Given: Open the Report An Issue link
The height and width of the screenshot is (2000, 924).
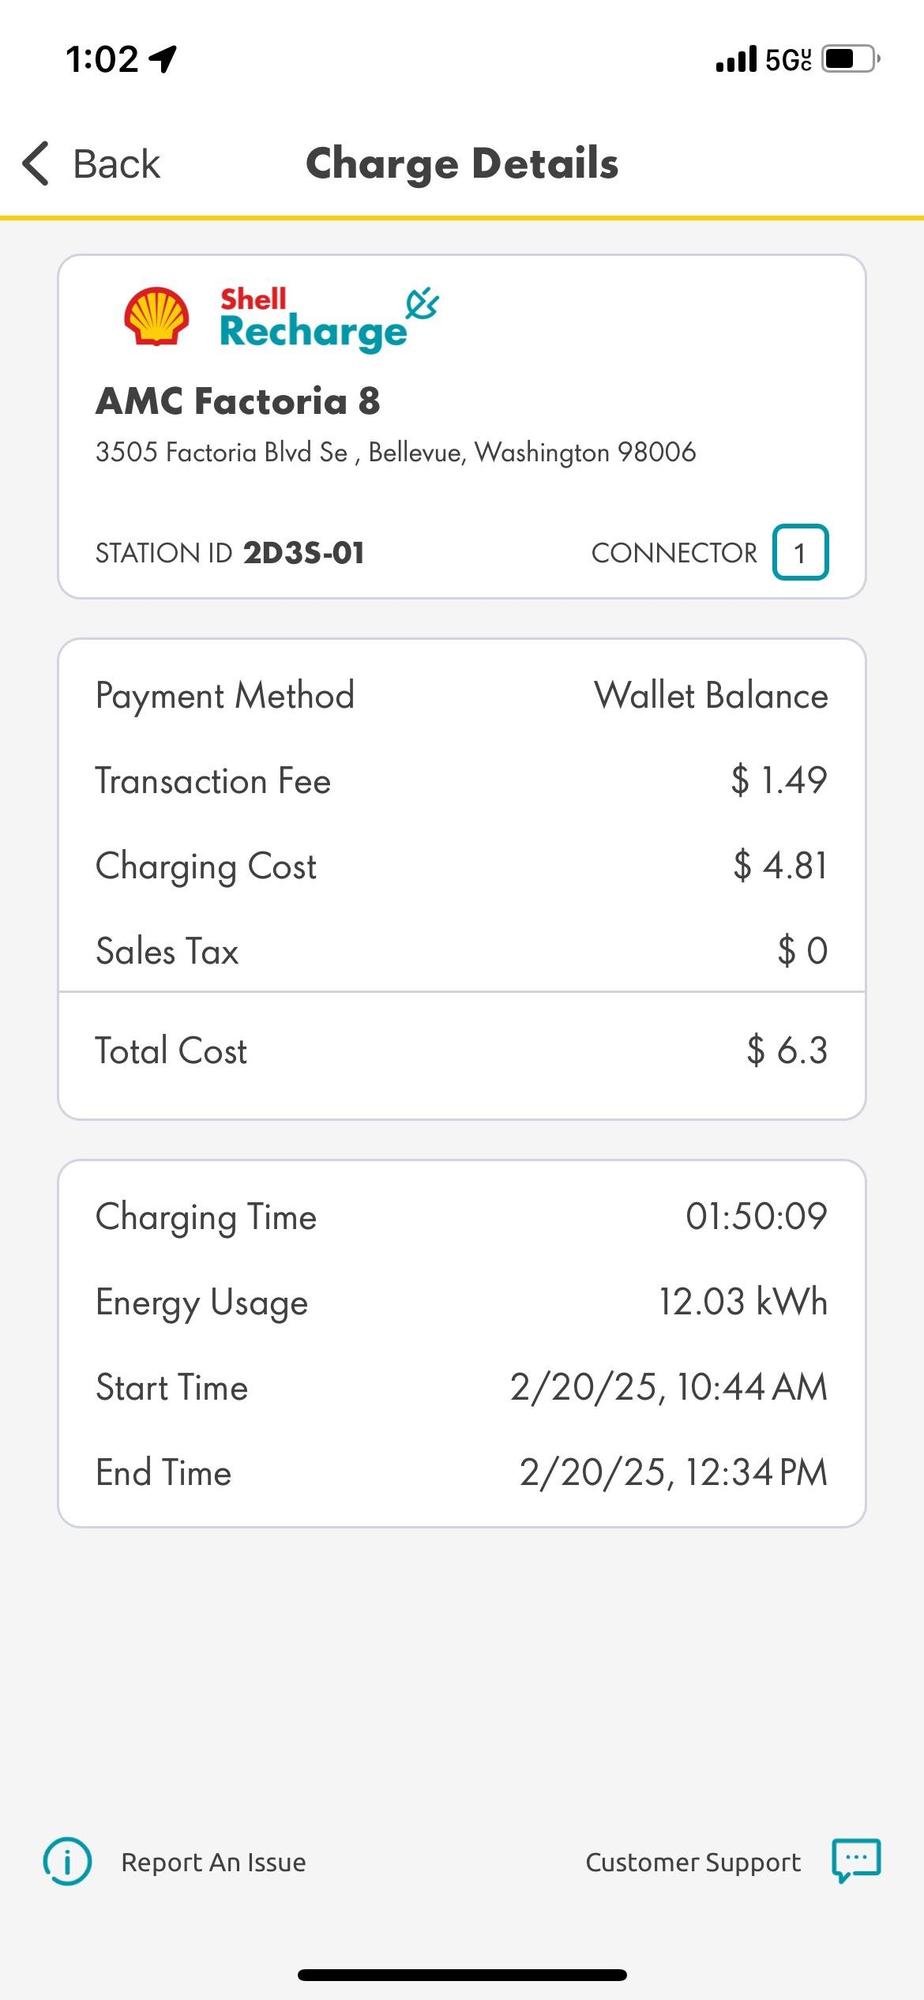Looking at the screenshot, I should [x=213, y=1862].
